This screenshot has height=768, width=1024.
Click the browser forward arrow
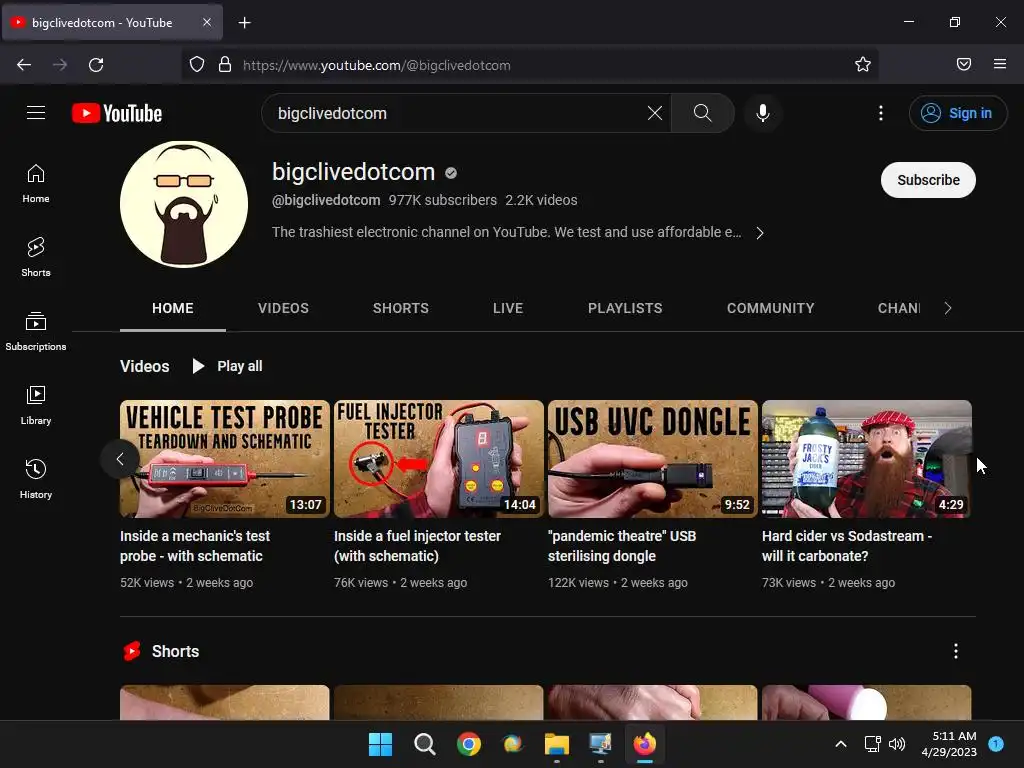(60, 65)
